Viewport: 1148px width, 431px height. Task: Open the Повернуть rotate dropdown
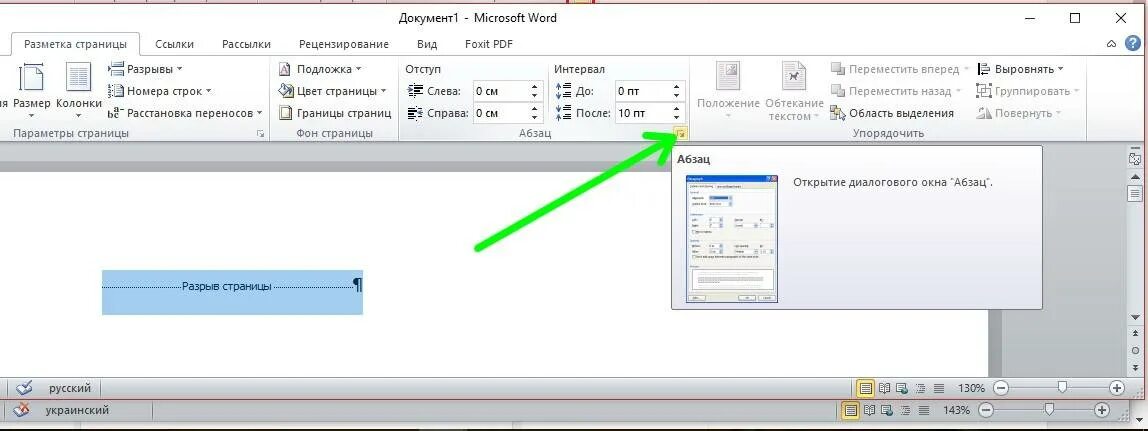coord(1019,113)
